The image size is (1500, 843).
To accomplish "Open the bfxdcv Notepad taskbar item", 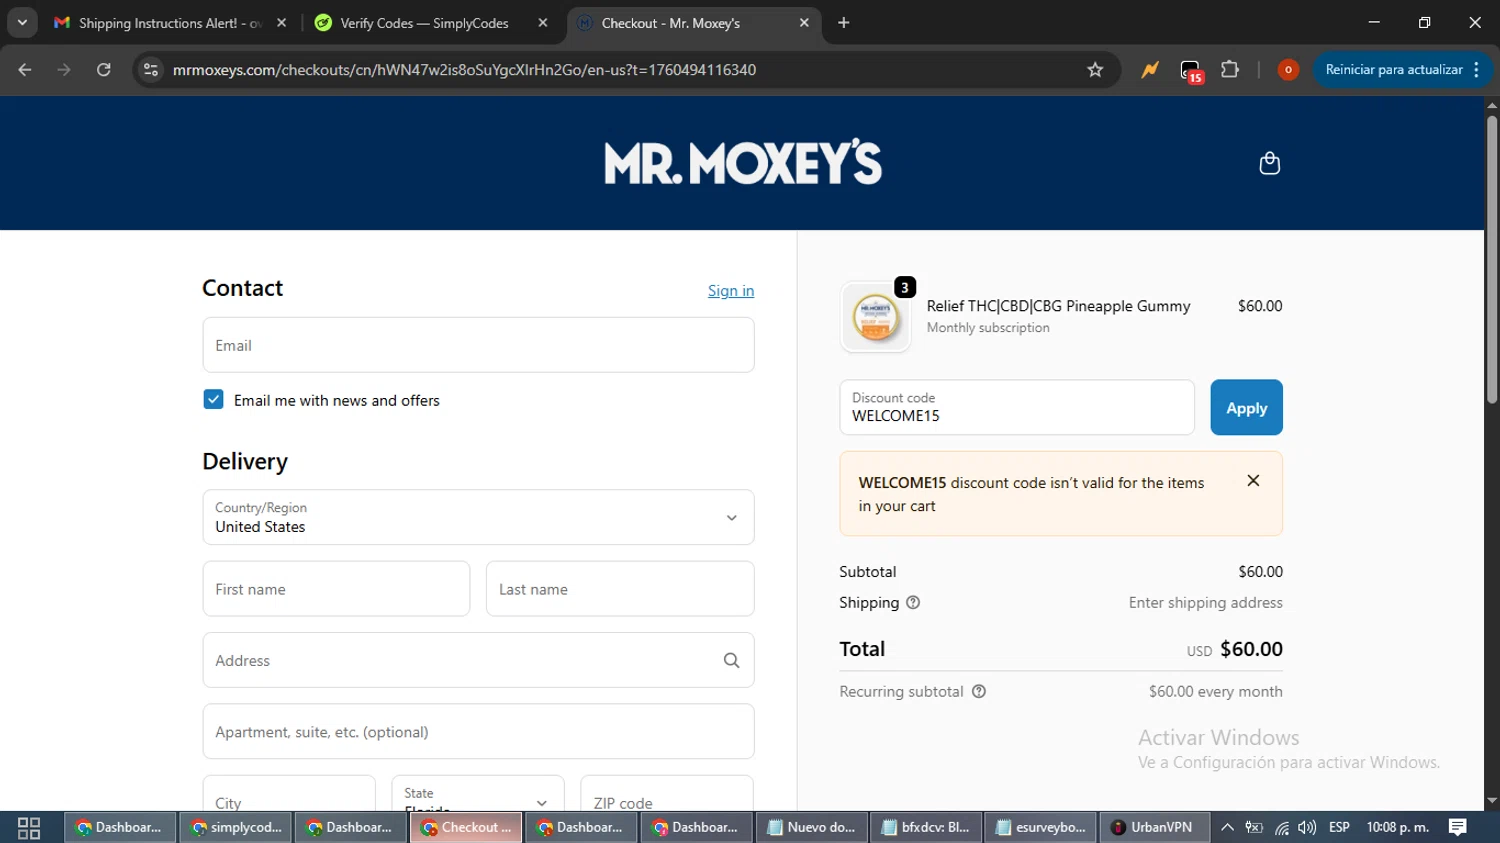I will 927,827.
